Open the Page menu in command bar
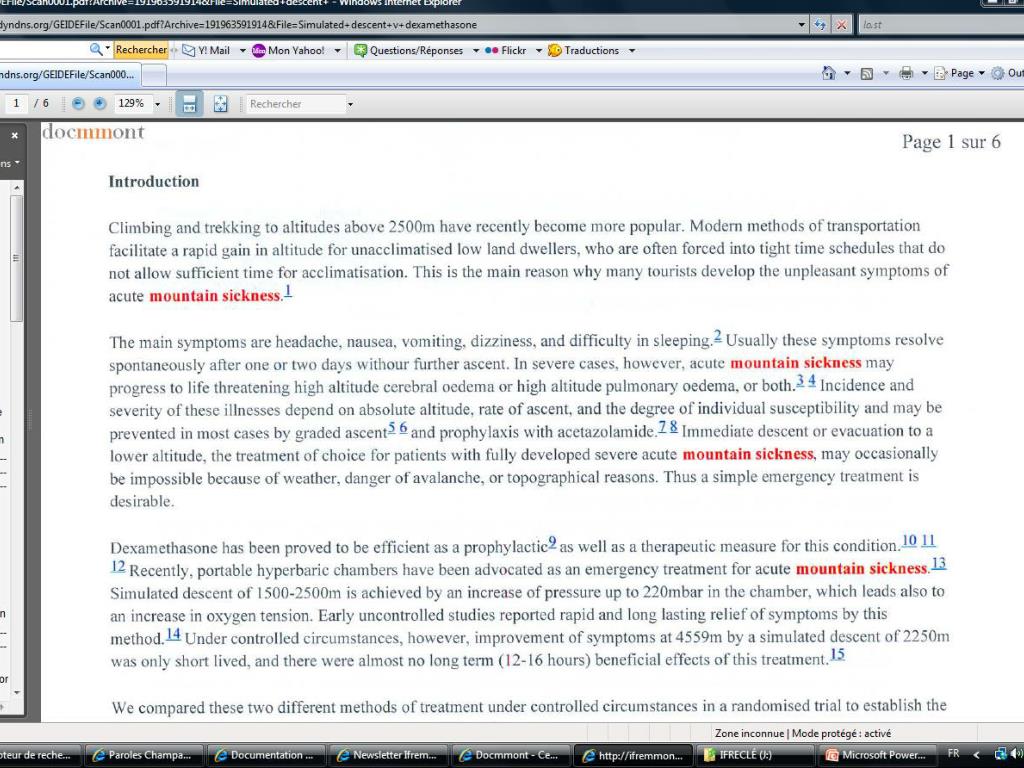 [959, 73]
